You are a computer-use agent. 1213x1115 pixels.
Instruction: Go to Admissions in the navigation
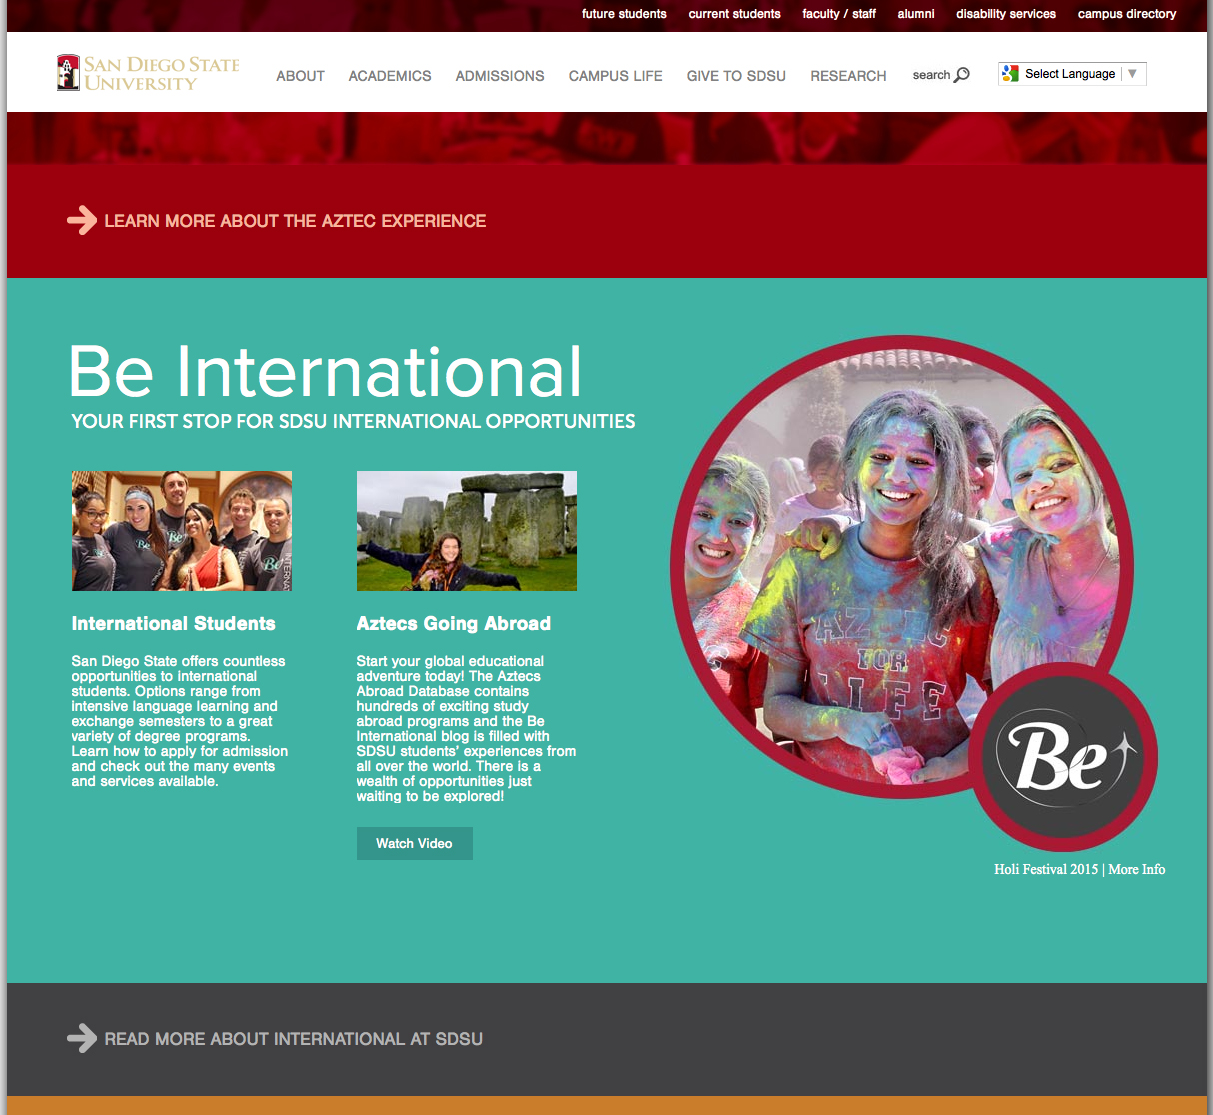point(500,76)
